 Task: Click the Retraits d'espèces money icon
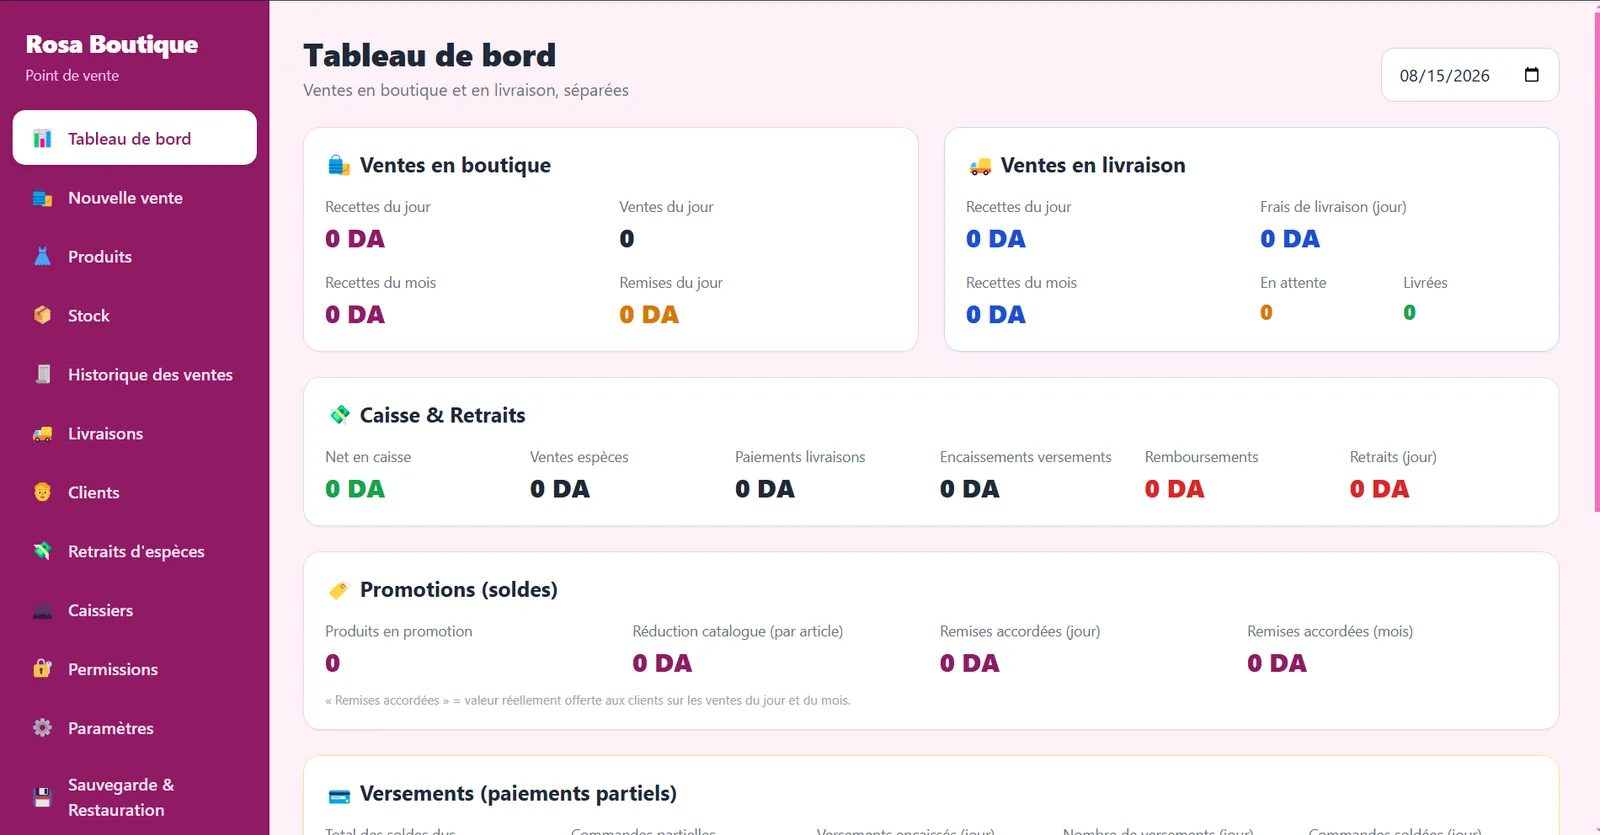pos(42,551)
